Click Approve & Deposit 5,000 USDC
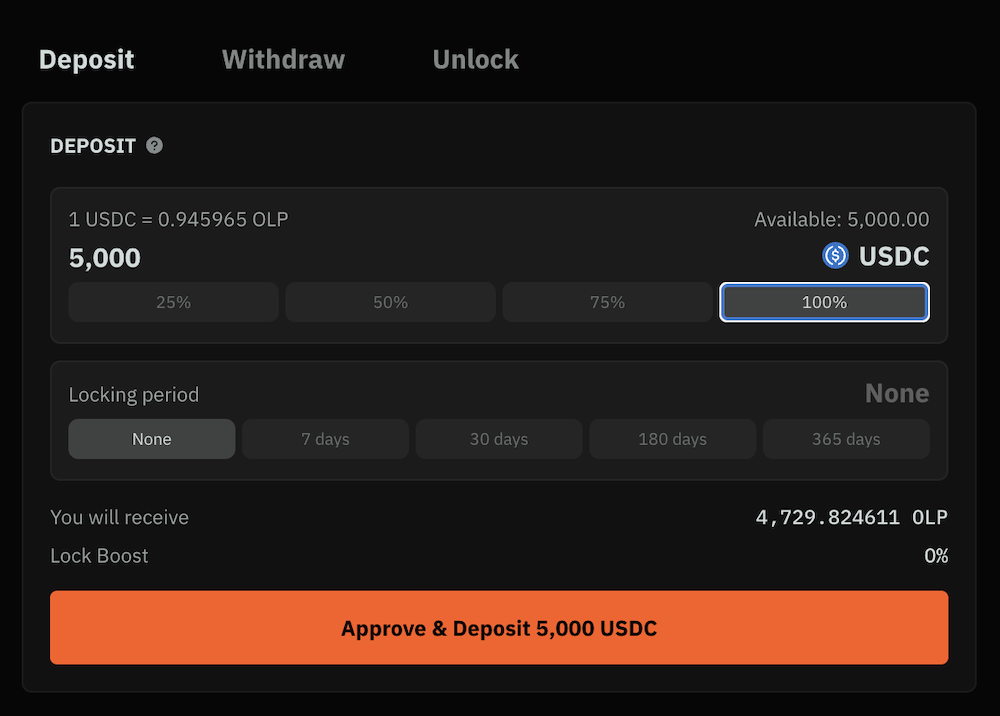This screenshot has height=716, width=1000. (x=499, y=628)
